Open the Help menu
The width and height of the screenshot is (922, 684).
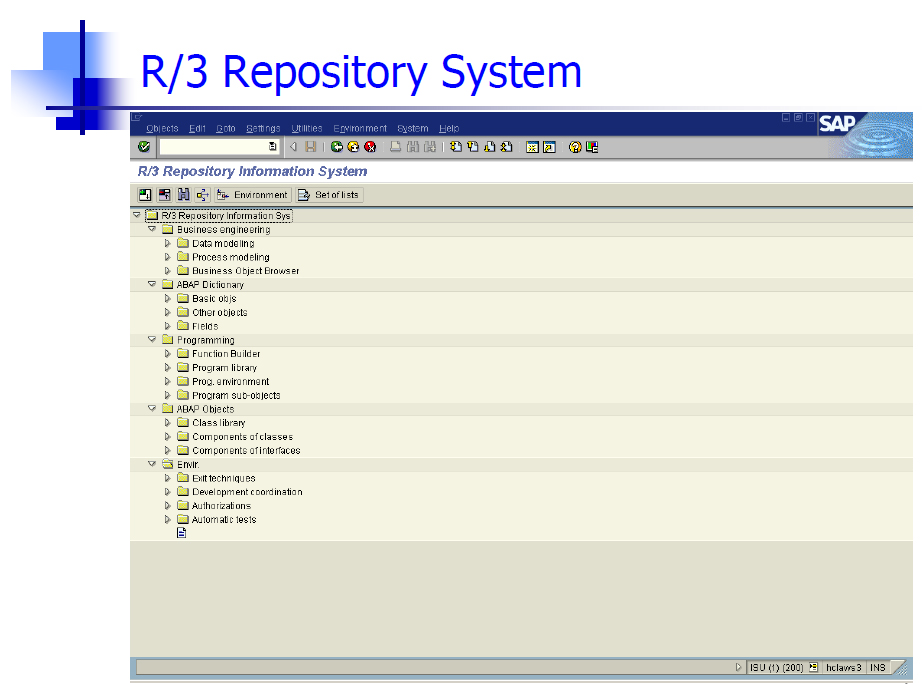449,128
